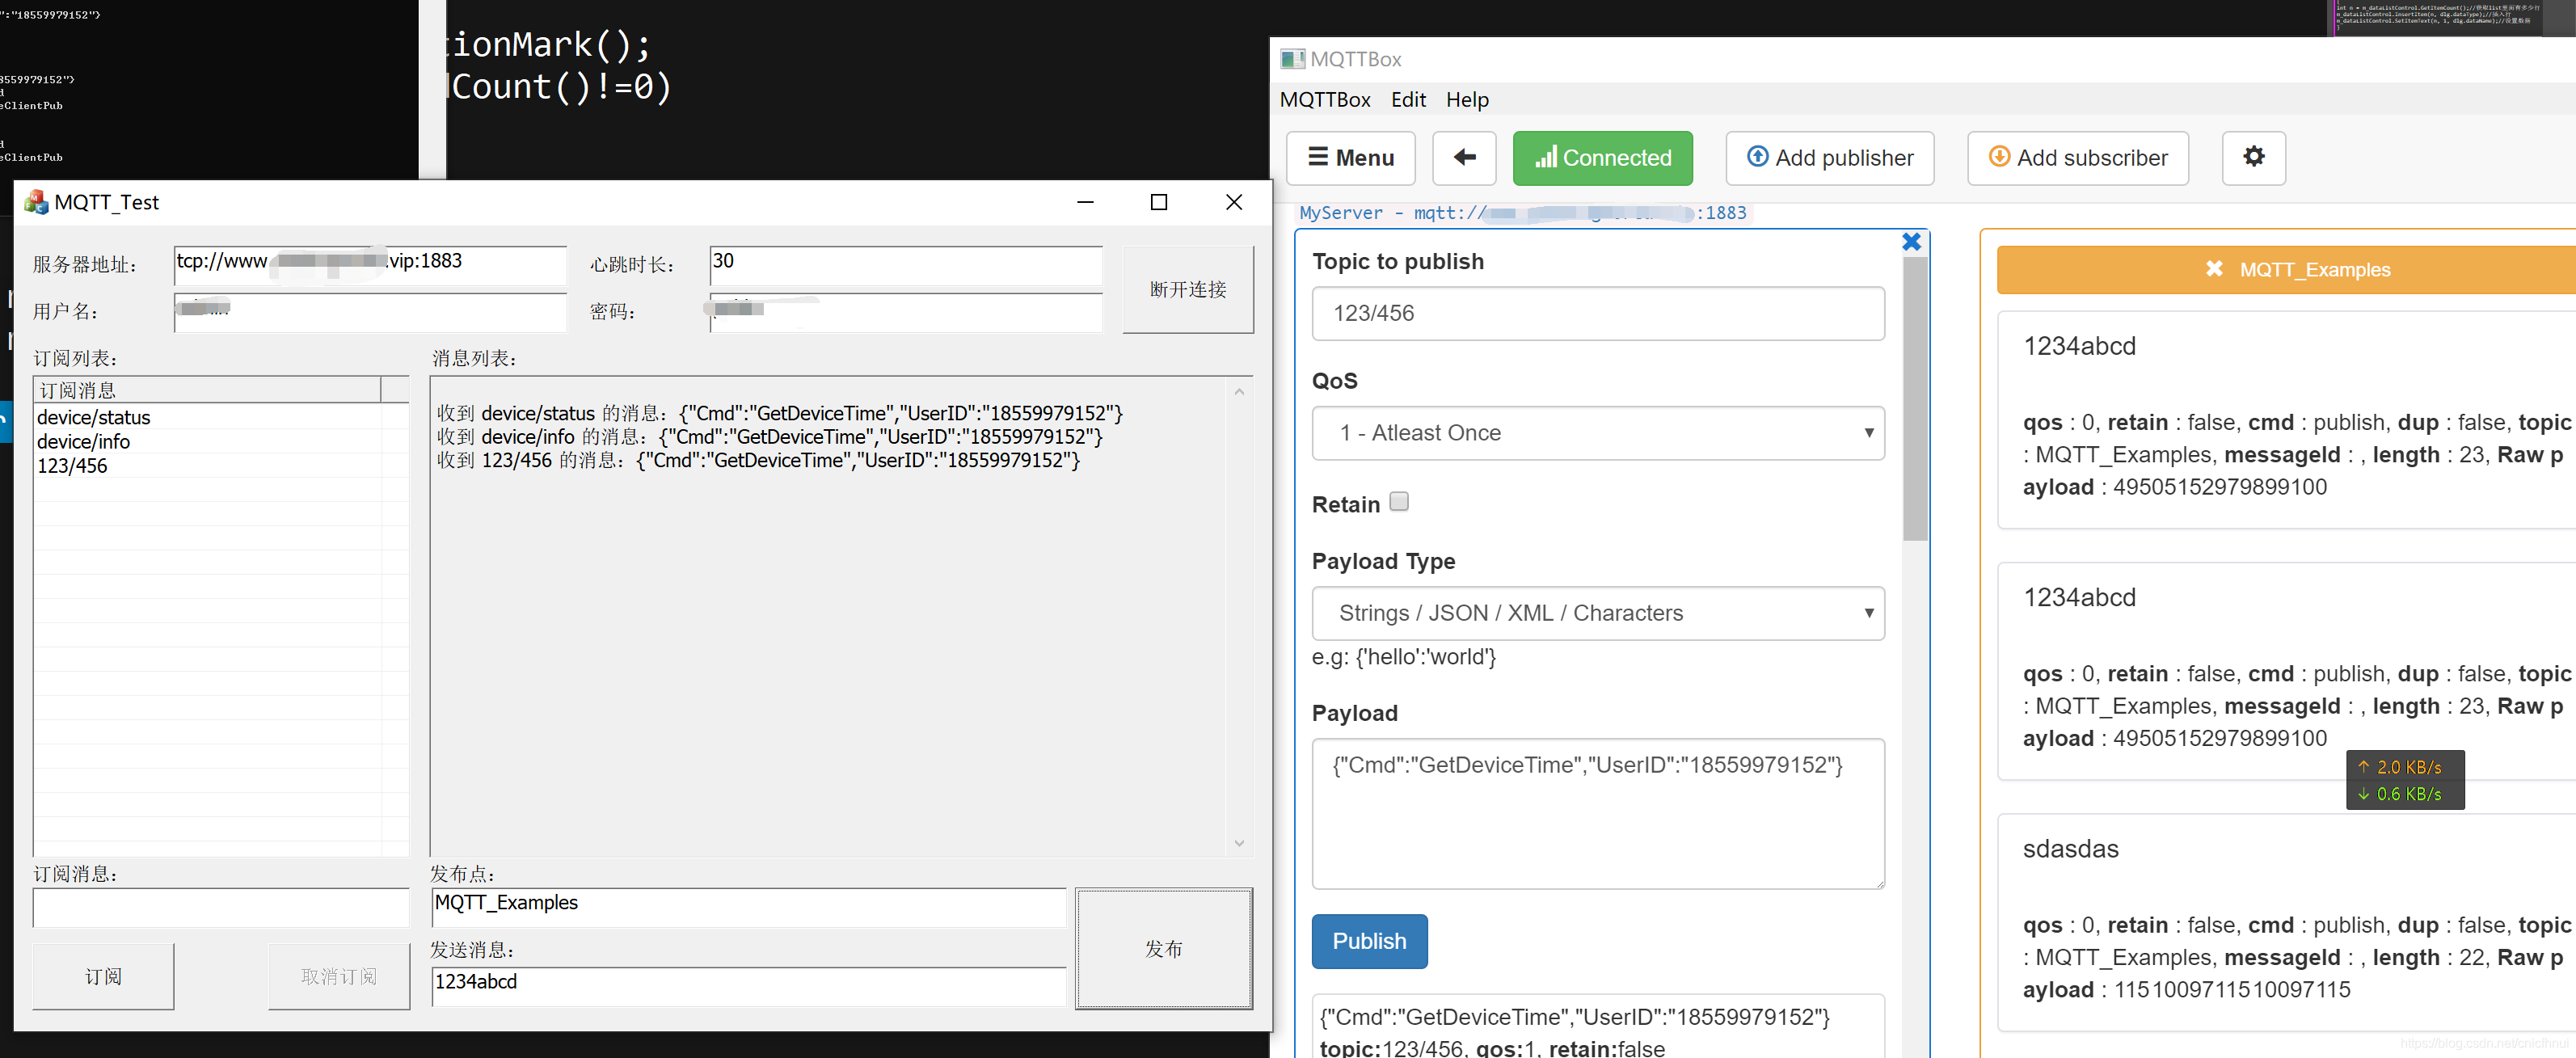
Task: Click the back arrow button
Action: coord(1463,158)
